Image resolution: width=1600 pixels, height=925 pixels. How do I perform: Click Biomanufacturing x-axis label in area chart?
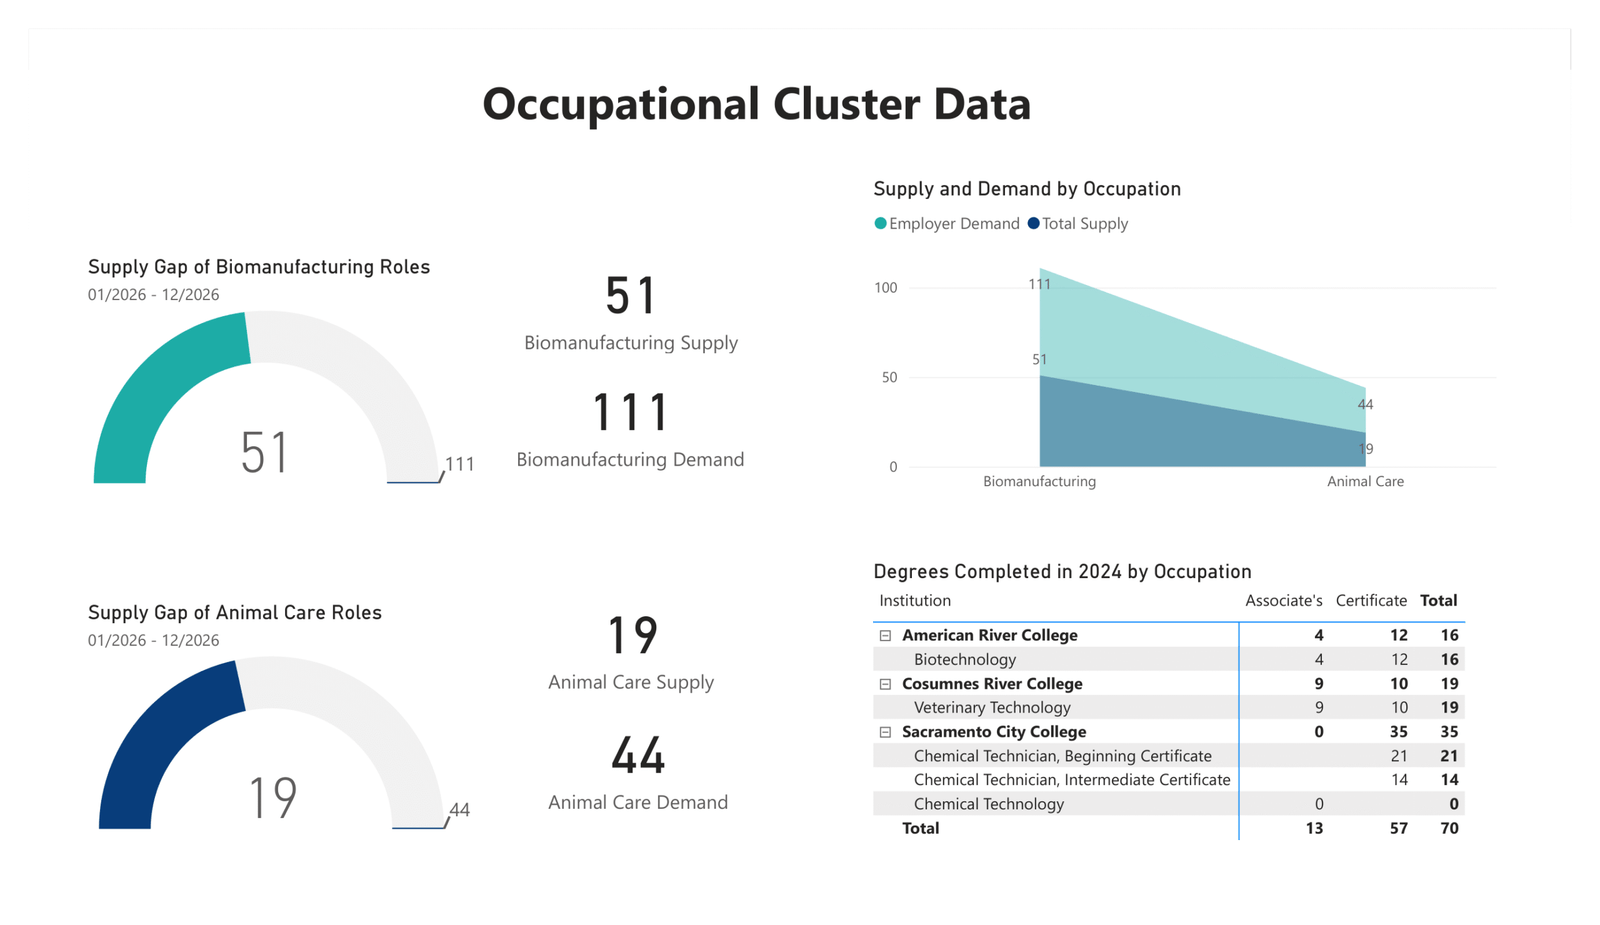pyautogui.click(x=1039, y=482)
